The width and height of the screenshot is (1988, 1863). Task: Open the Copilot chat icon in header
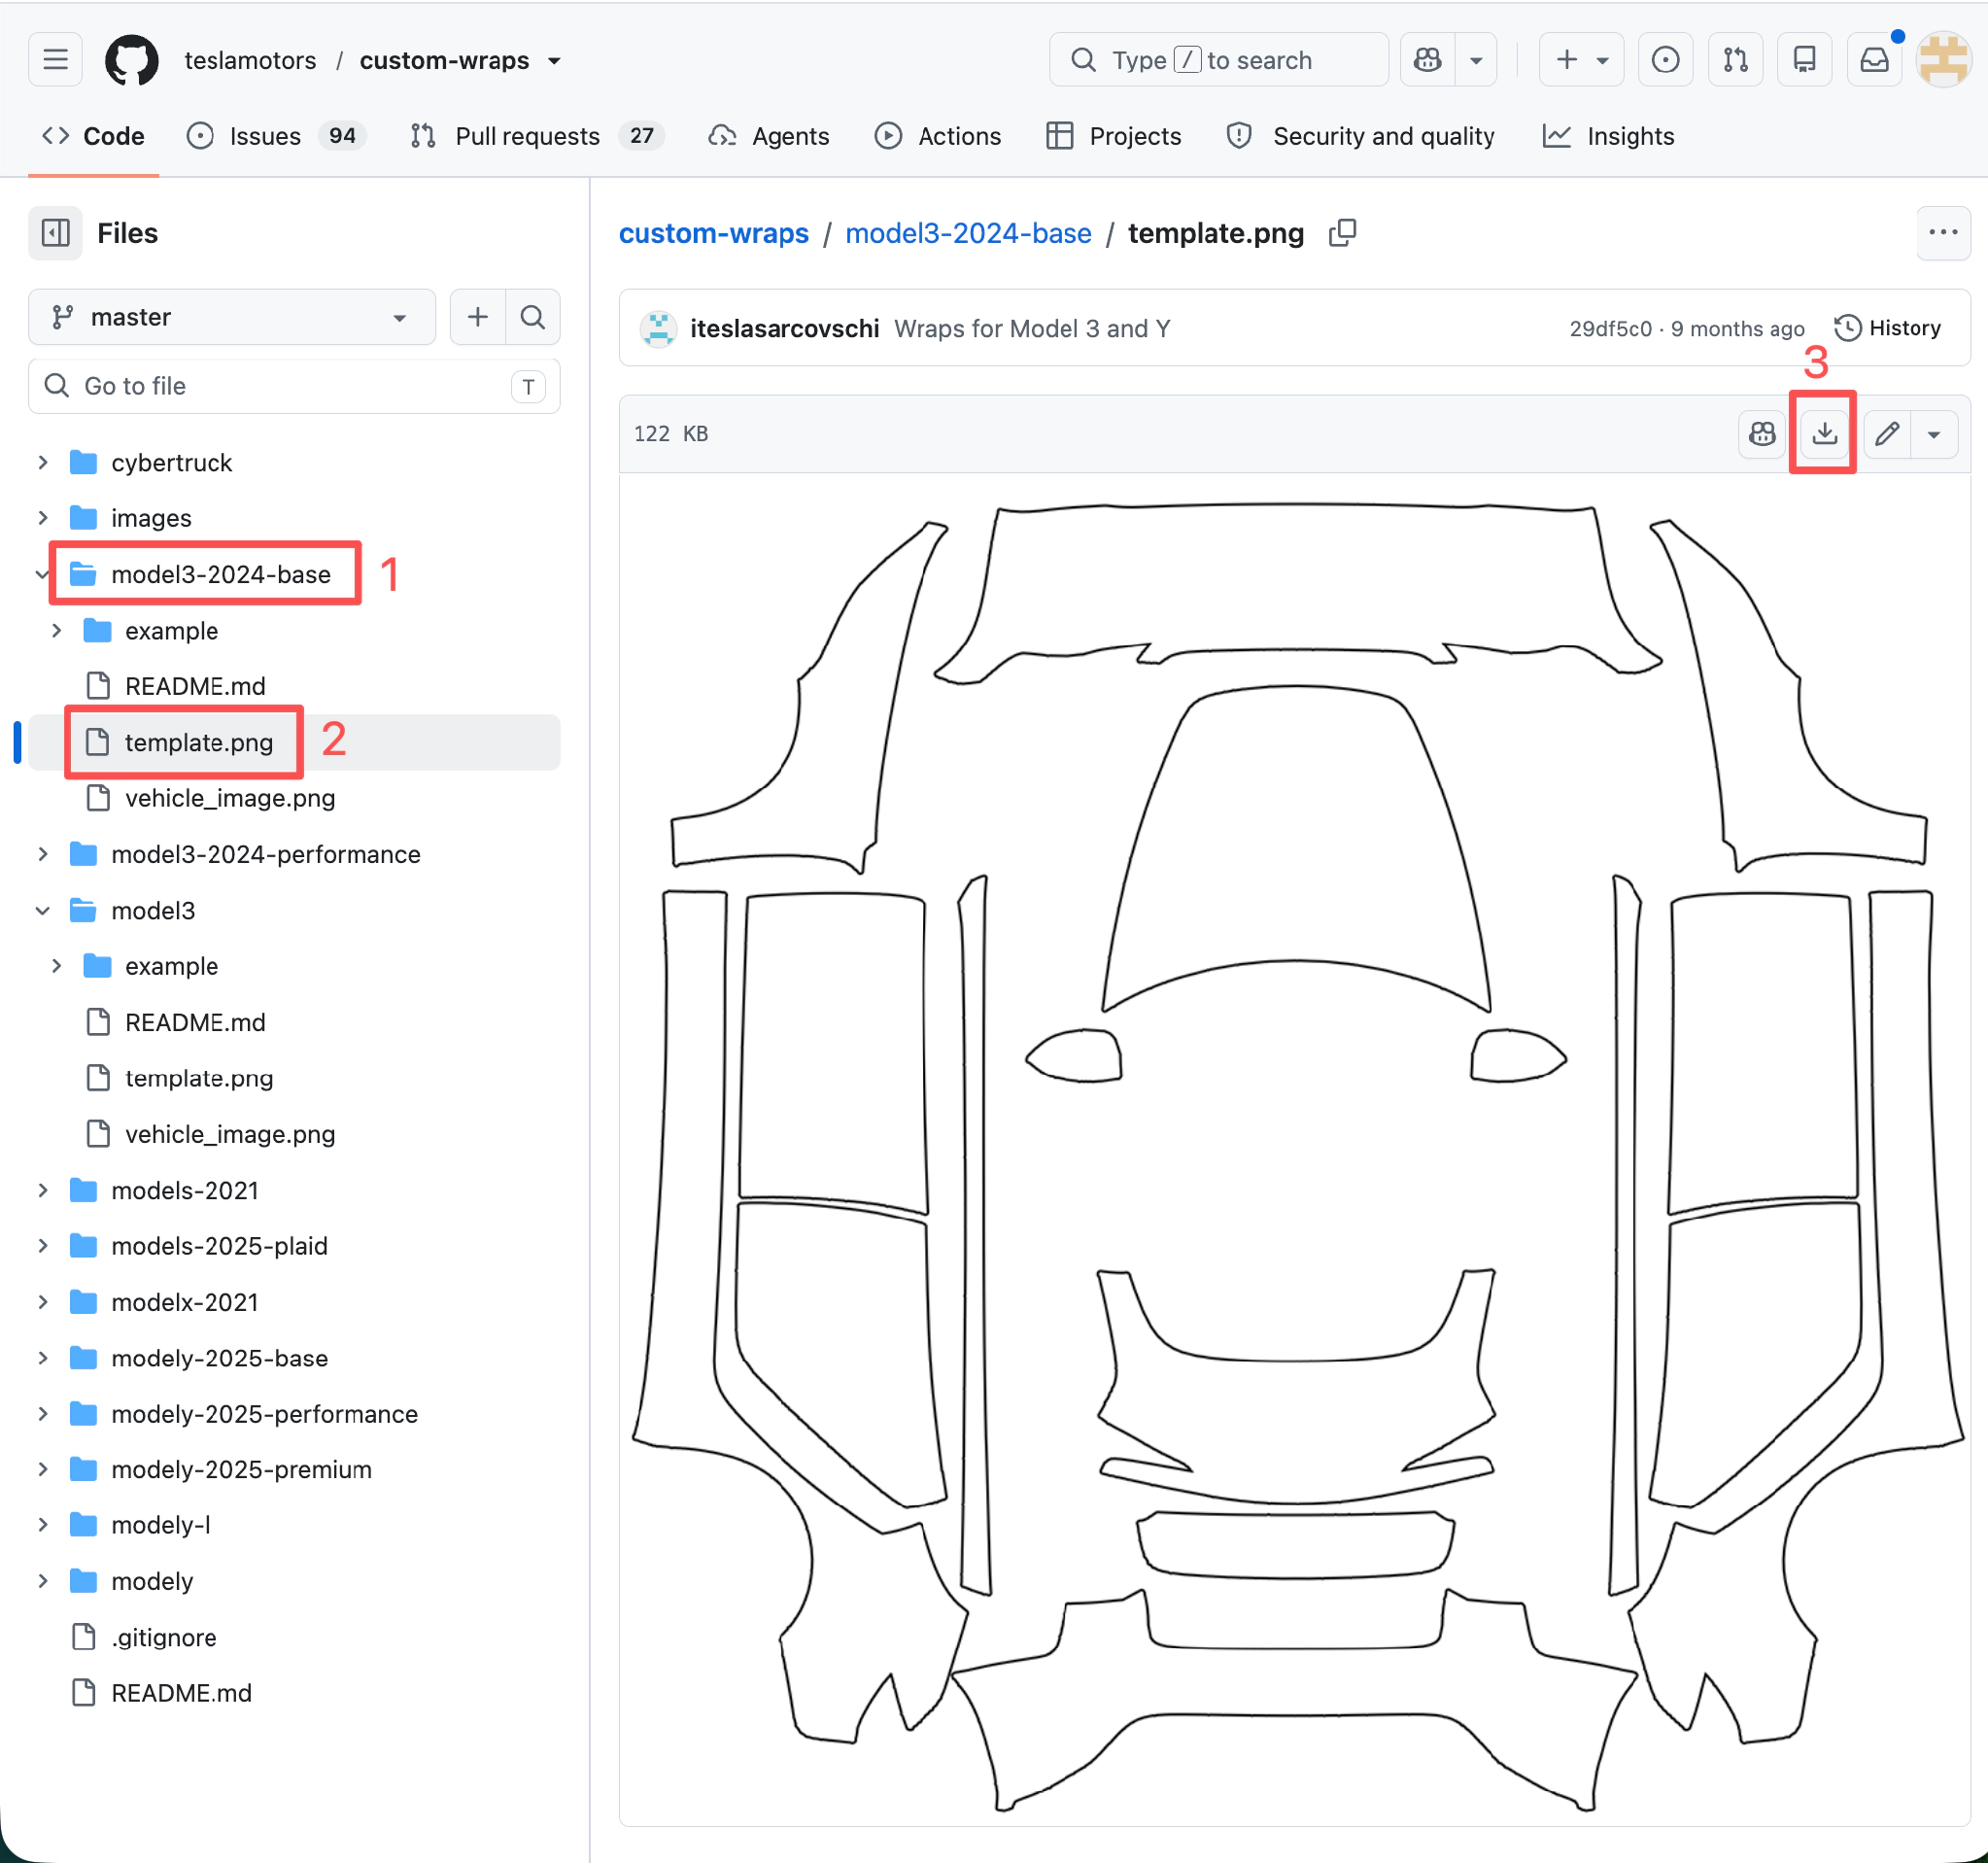1427,60
